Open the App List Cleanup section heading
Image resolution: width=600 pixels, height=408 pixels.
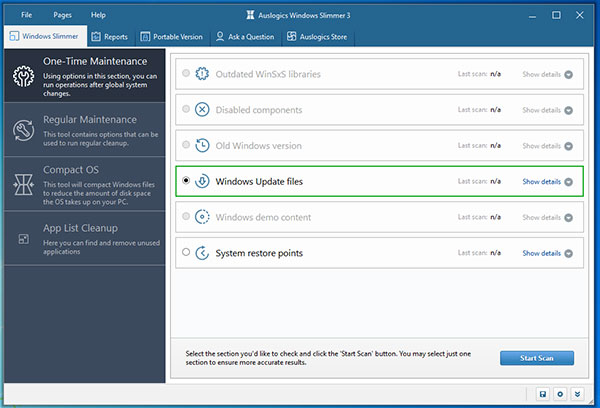[x=80, y=228]
